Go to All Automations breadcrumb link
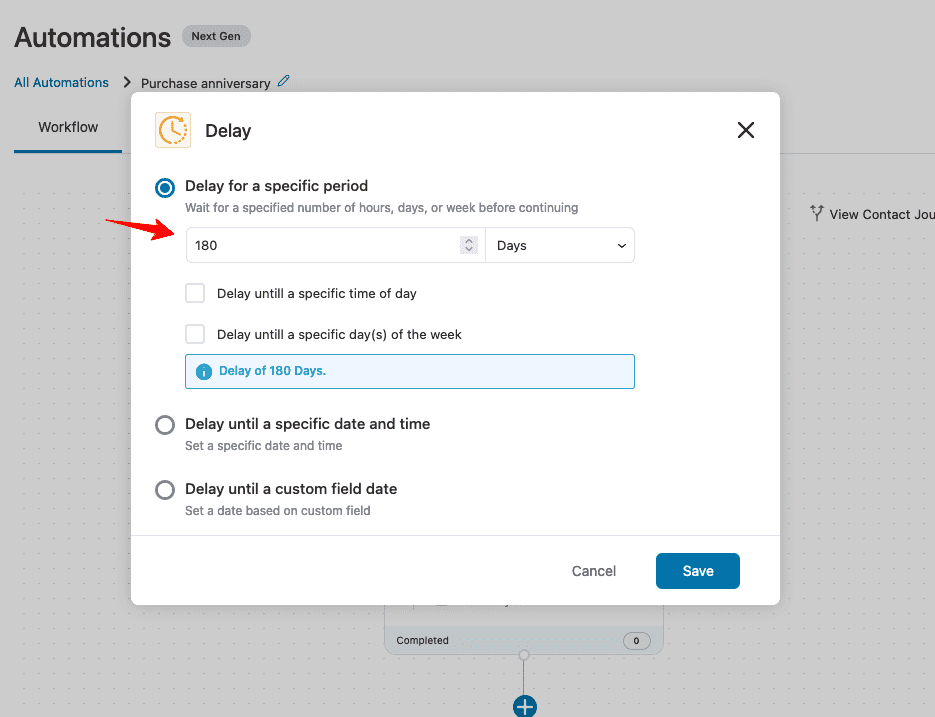The width and height of the screenshot is (935, 717). tap(61, 82)
